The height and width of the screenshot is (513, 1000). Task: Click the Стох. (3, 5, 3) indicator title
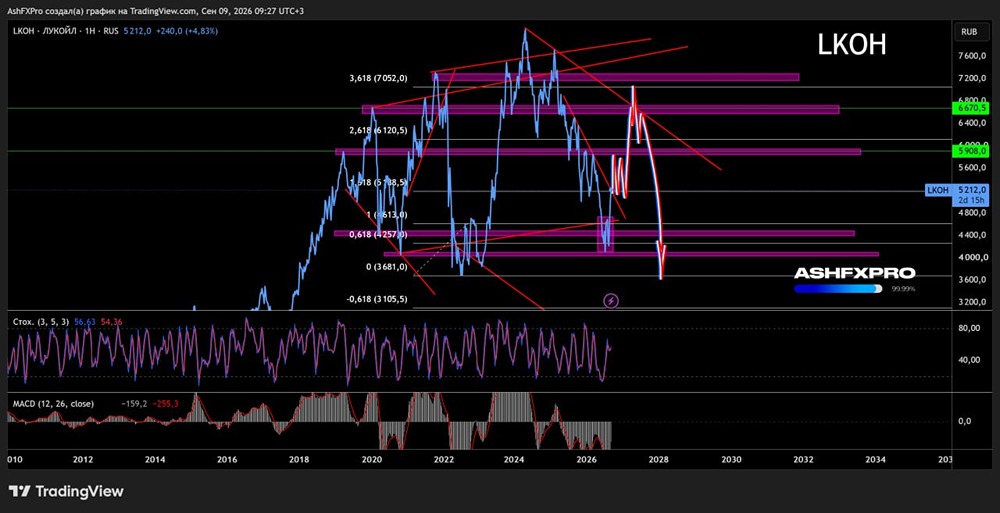pyautogui.click(x=39, y=322)
